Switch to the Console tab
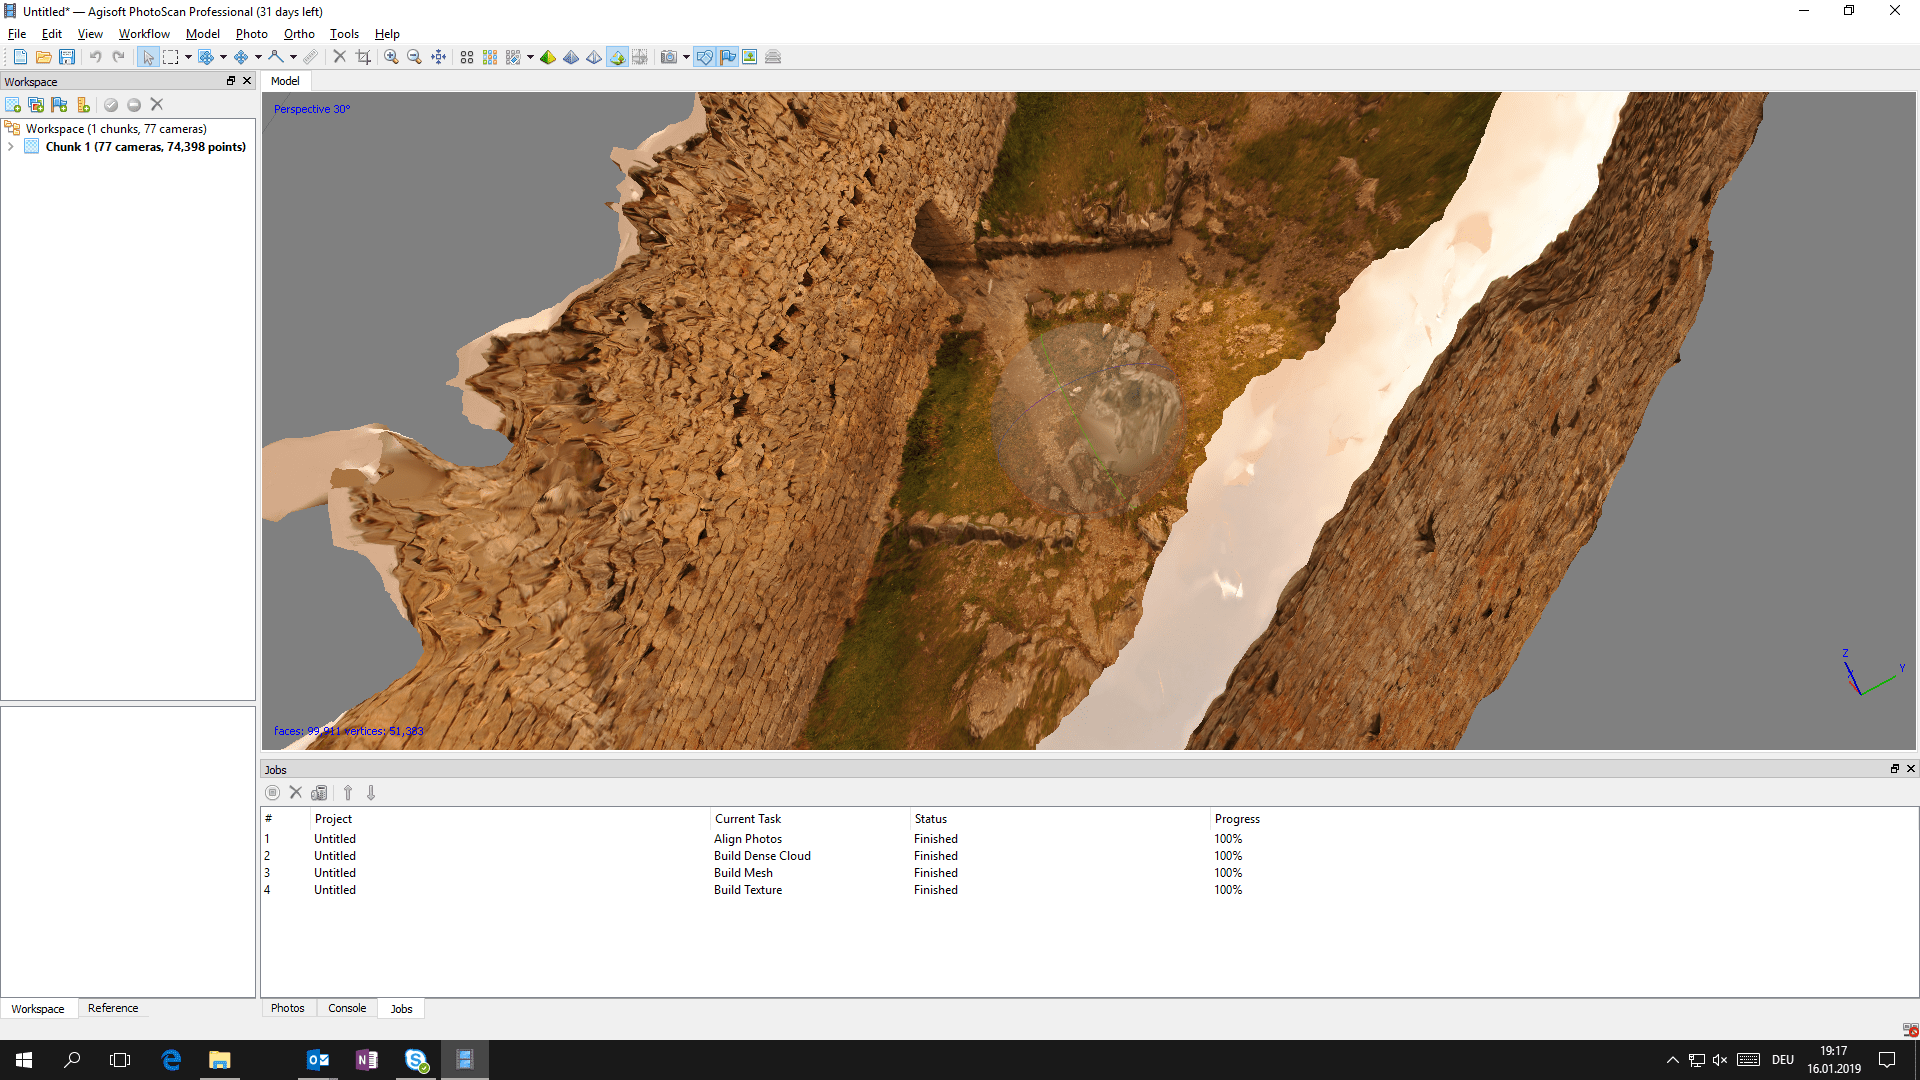 click(347, 1008)
